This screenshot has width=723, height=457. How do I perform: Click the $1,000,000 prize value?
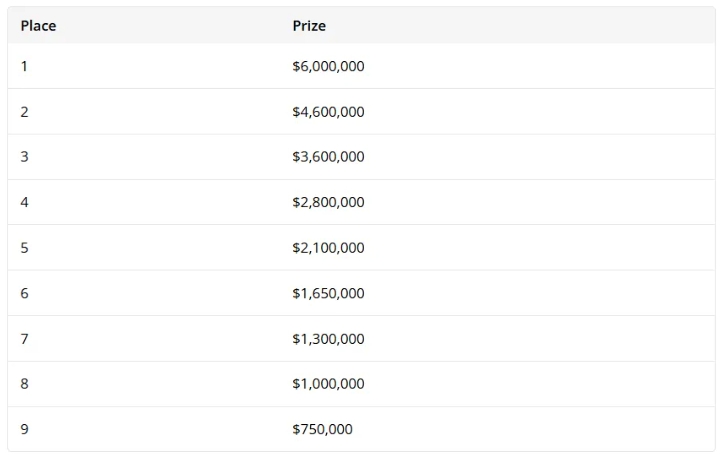[328, 384]
